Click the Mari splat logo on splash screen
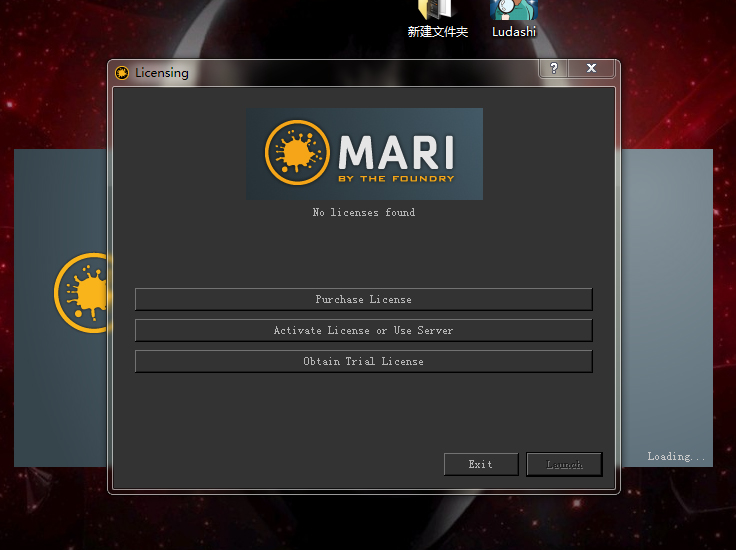Screen dimensions: 736x550 (x=83, y=293)
